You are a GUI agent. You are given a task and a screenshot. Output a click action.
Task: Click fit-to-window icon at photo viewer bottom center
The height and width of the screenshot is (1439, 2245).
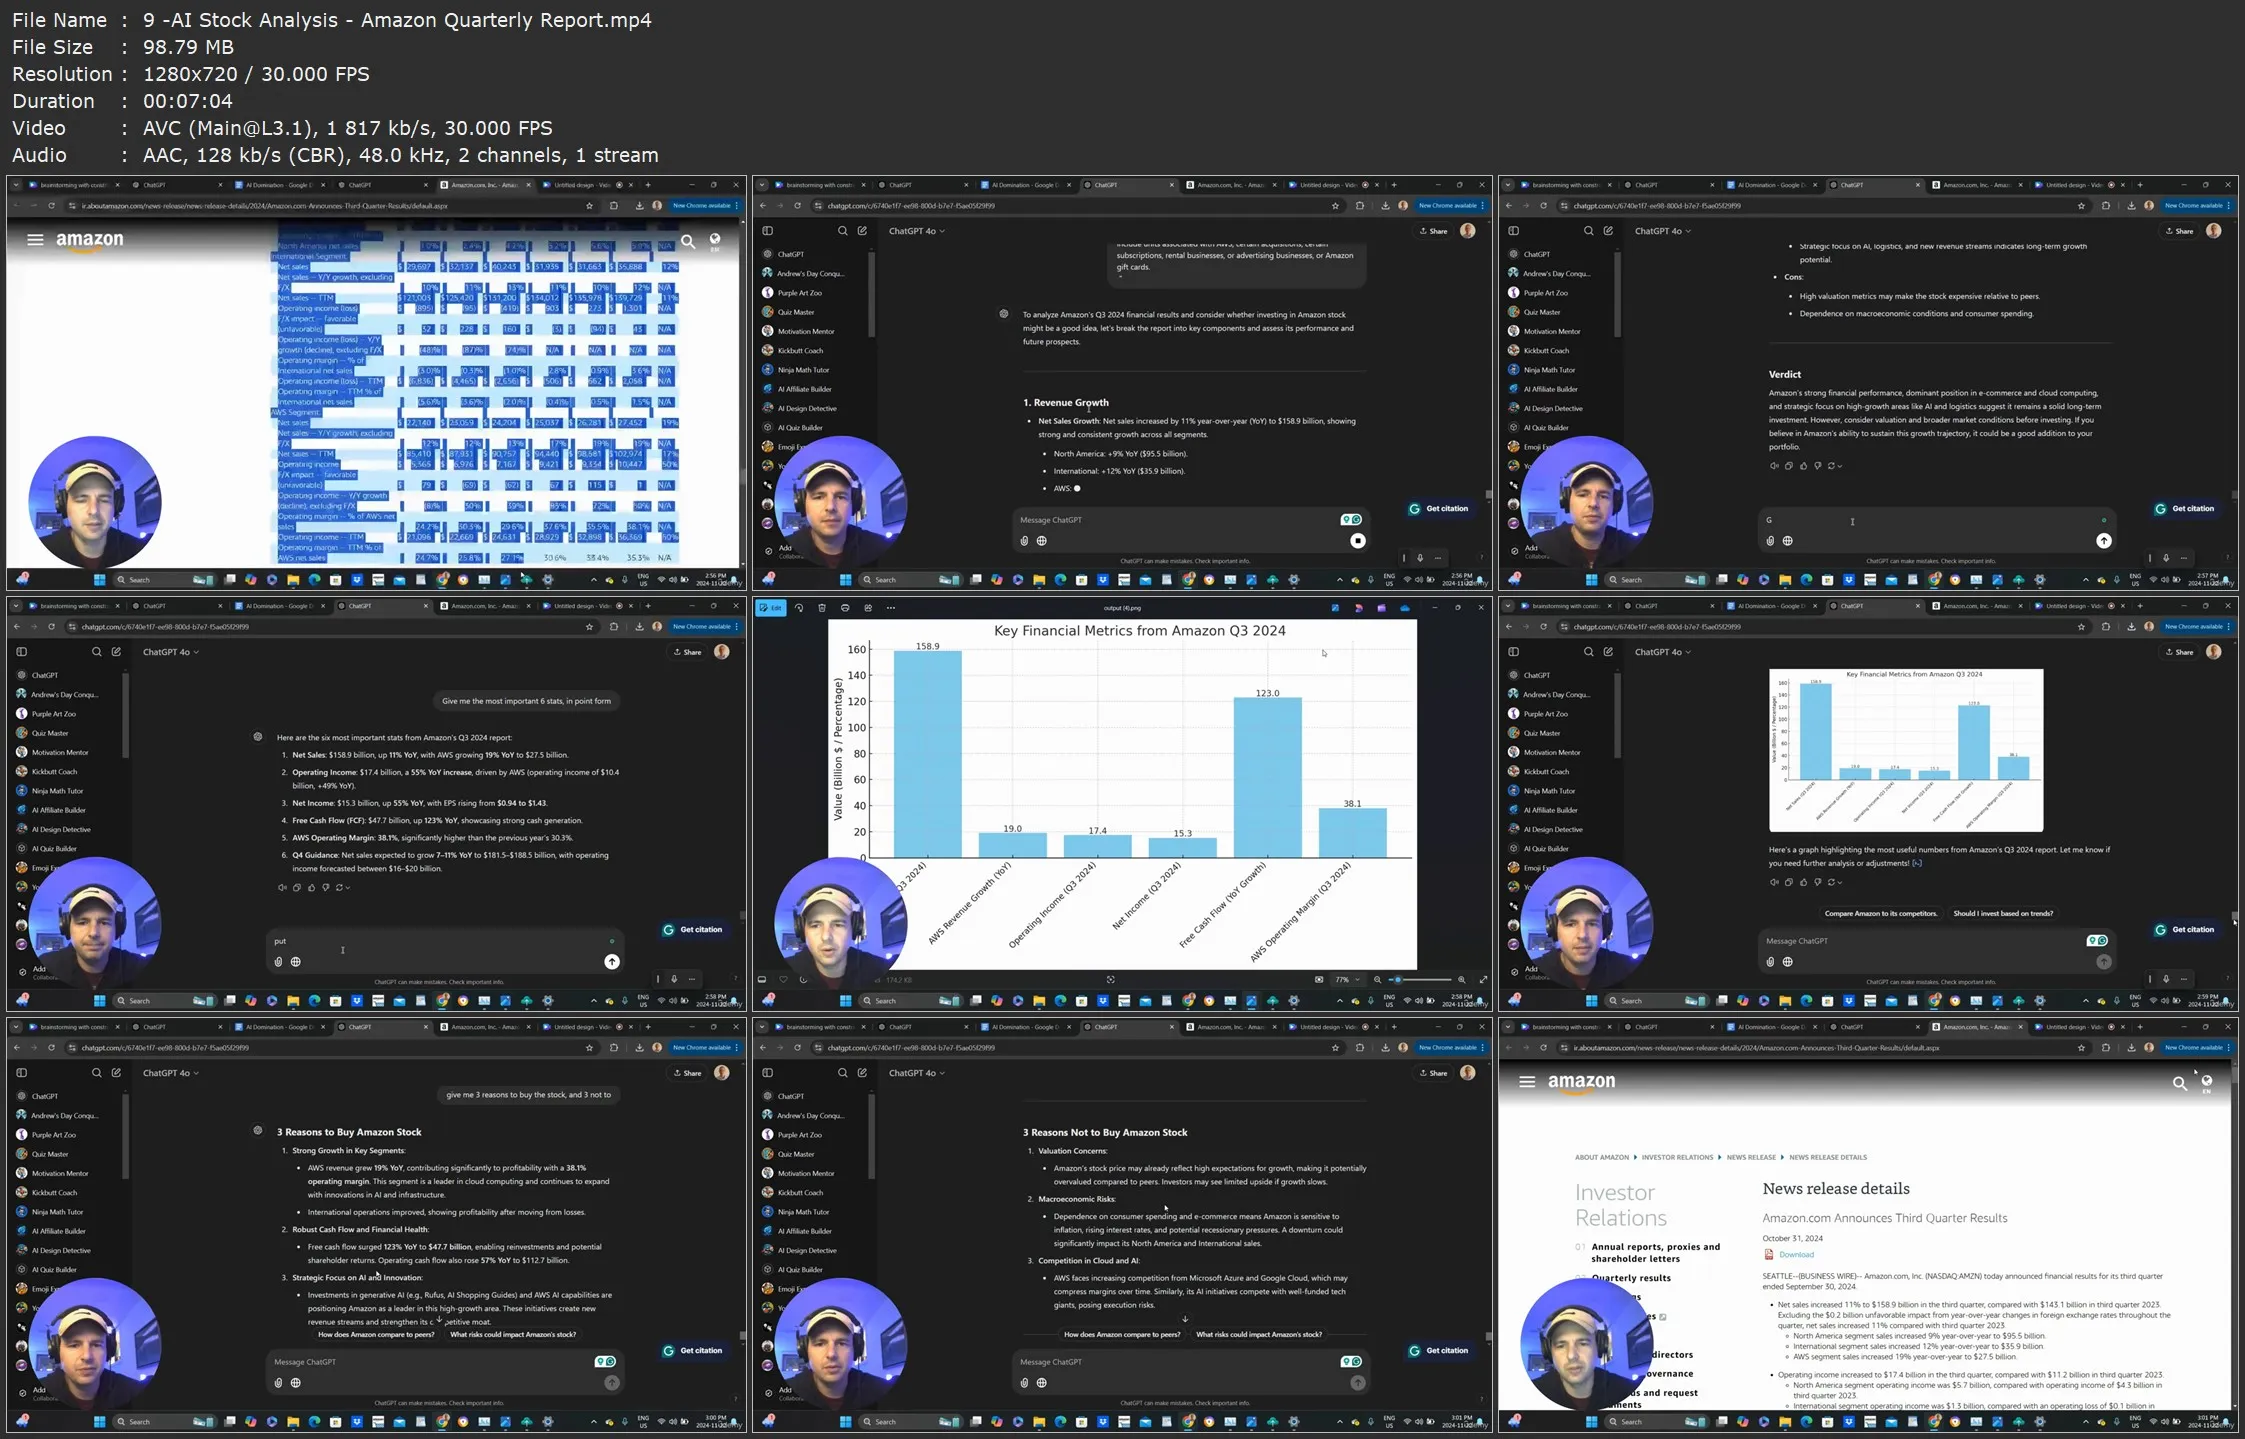point(1110,980)
